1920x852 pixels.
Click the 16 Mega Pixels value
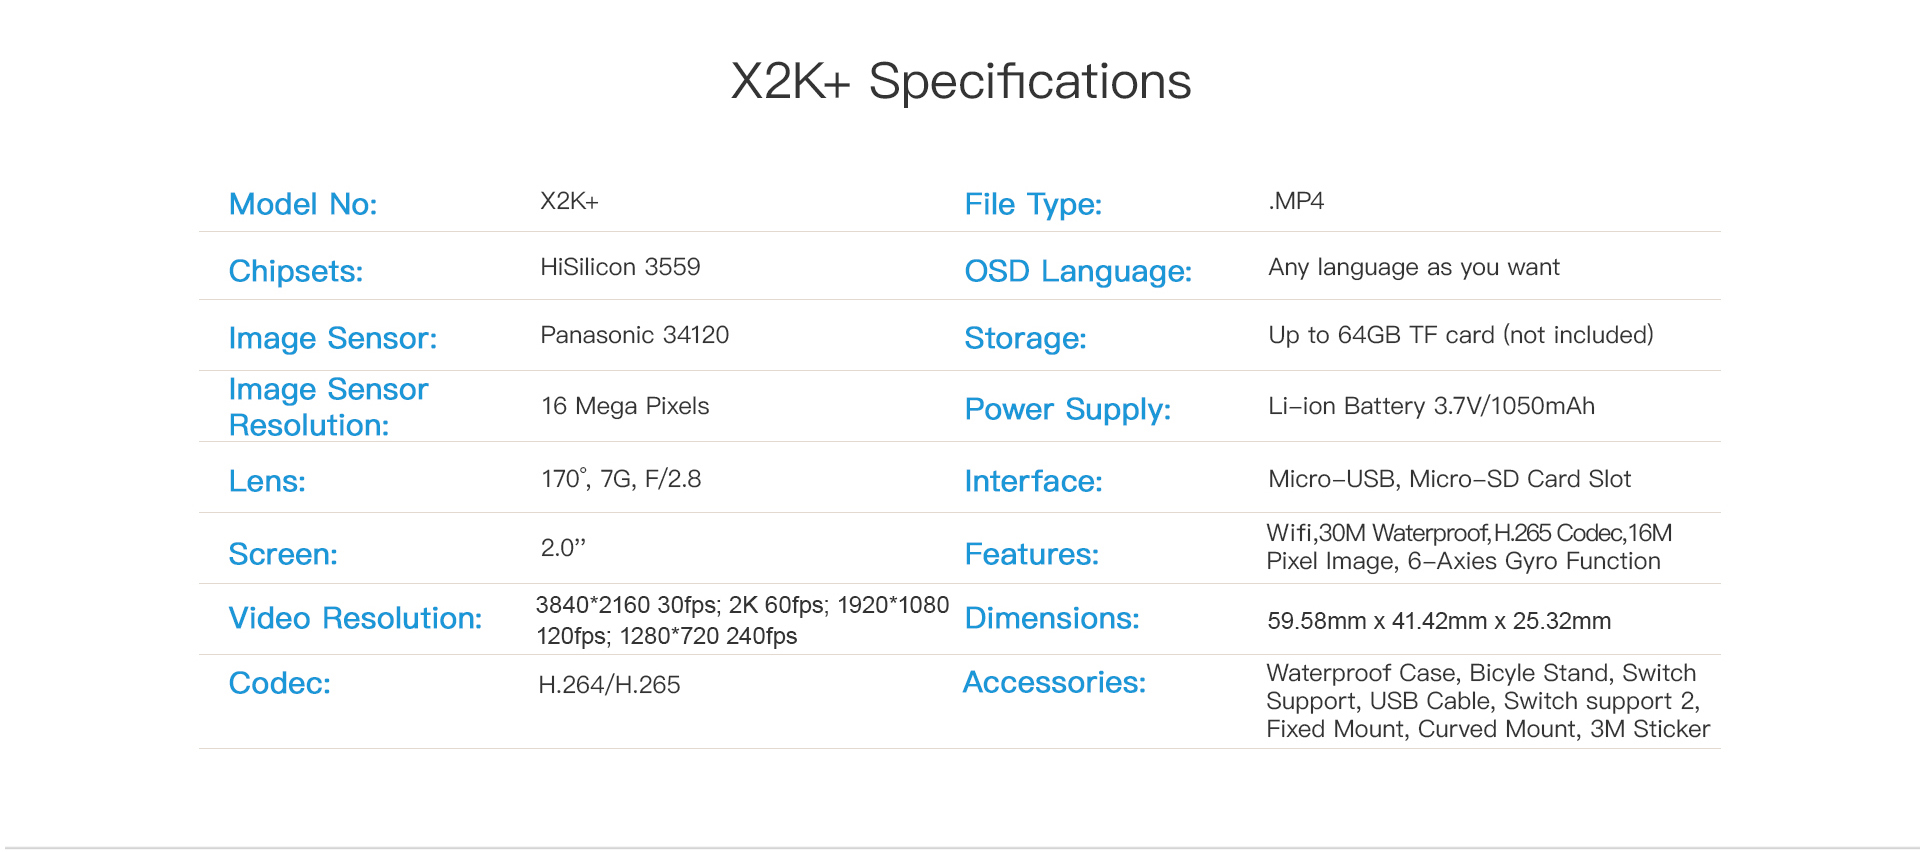625,406
